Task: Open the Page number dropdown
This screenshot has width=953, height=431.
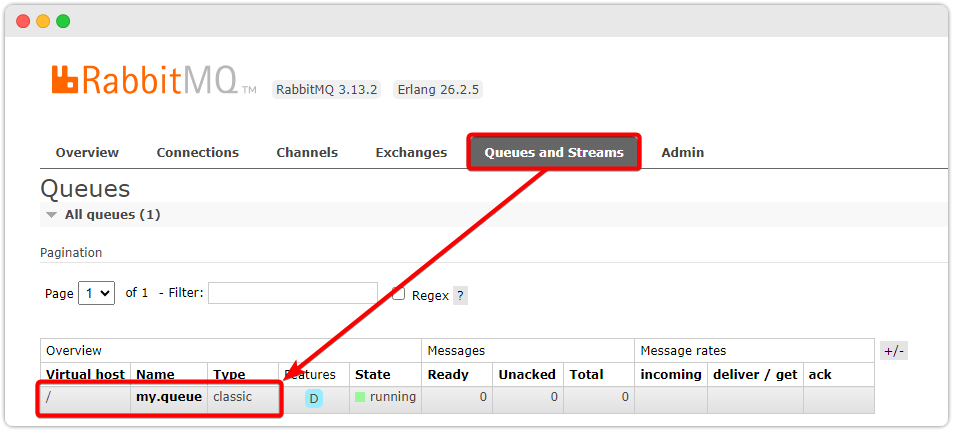Action: pyautogui.click(x=97, y=293)
